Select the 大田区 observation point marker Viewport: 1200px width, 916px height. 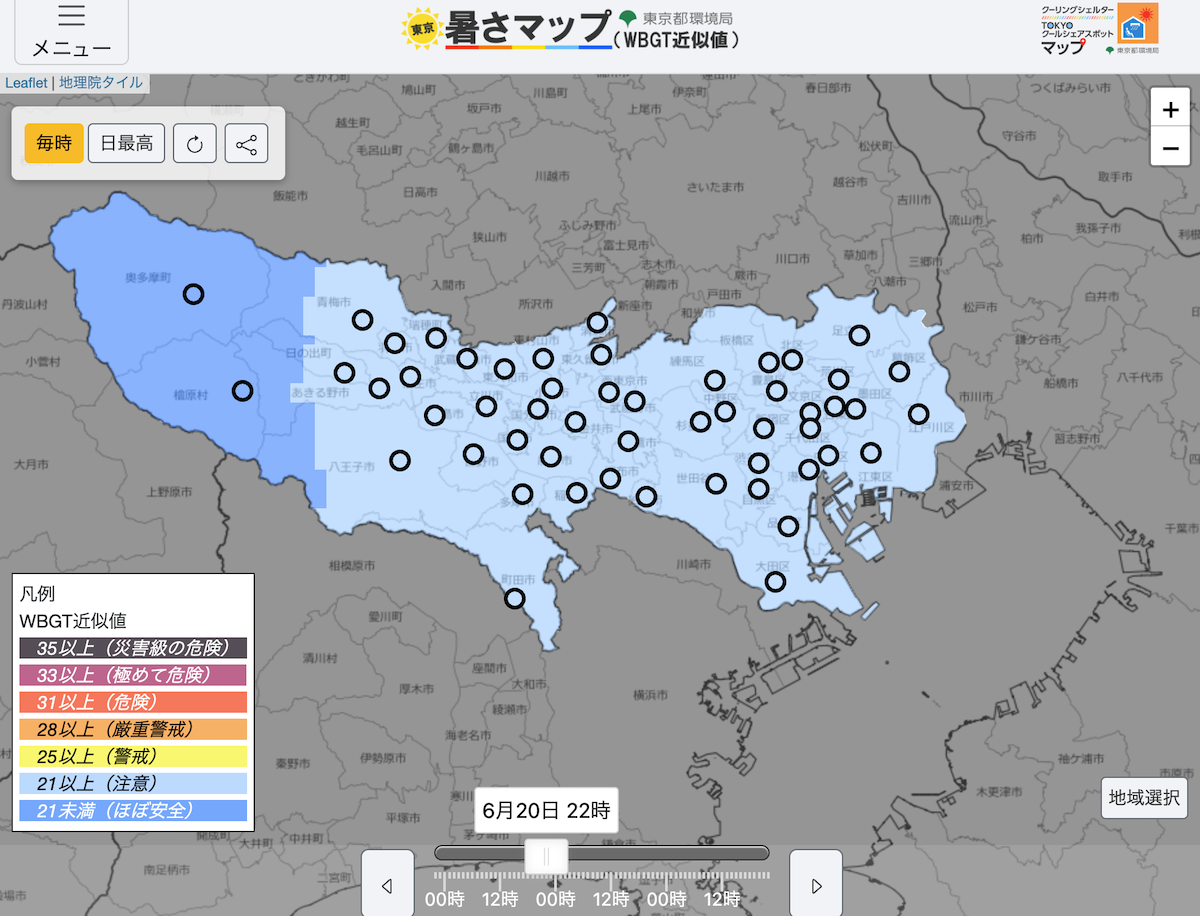coord(775,582)
